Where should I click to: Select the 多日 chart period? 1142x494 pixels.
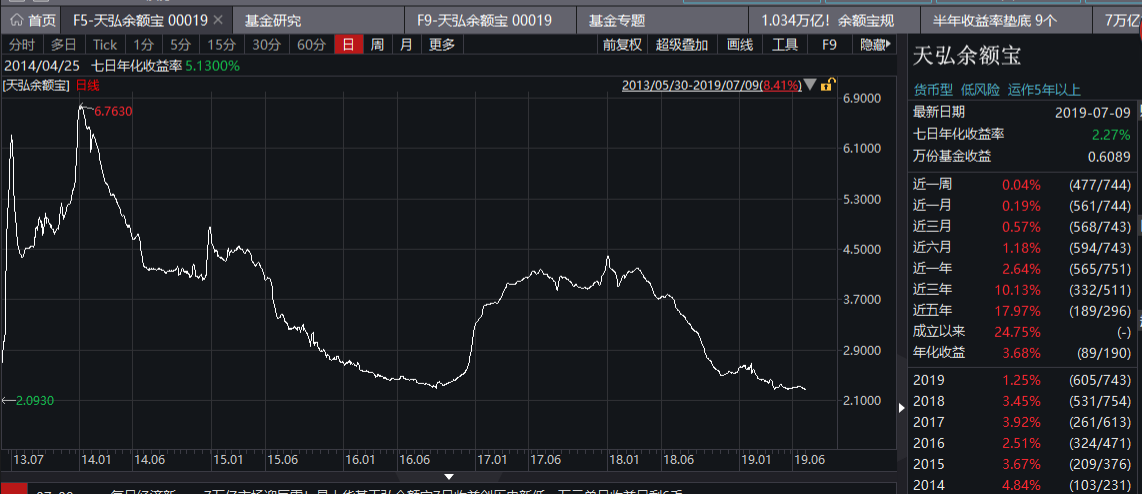pyautogui.click(x=63, y=44)
